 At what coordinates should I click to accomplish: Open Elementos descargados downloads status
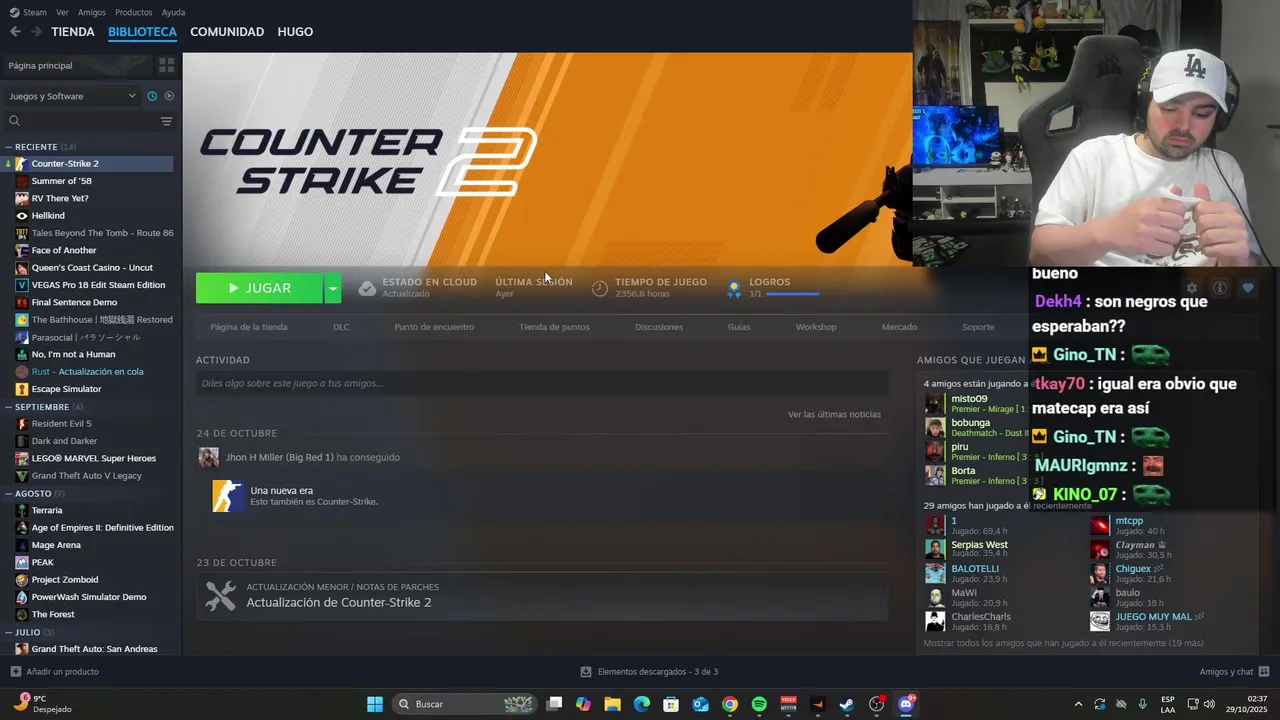tap(649, 672)
